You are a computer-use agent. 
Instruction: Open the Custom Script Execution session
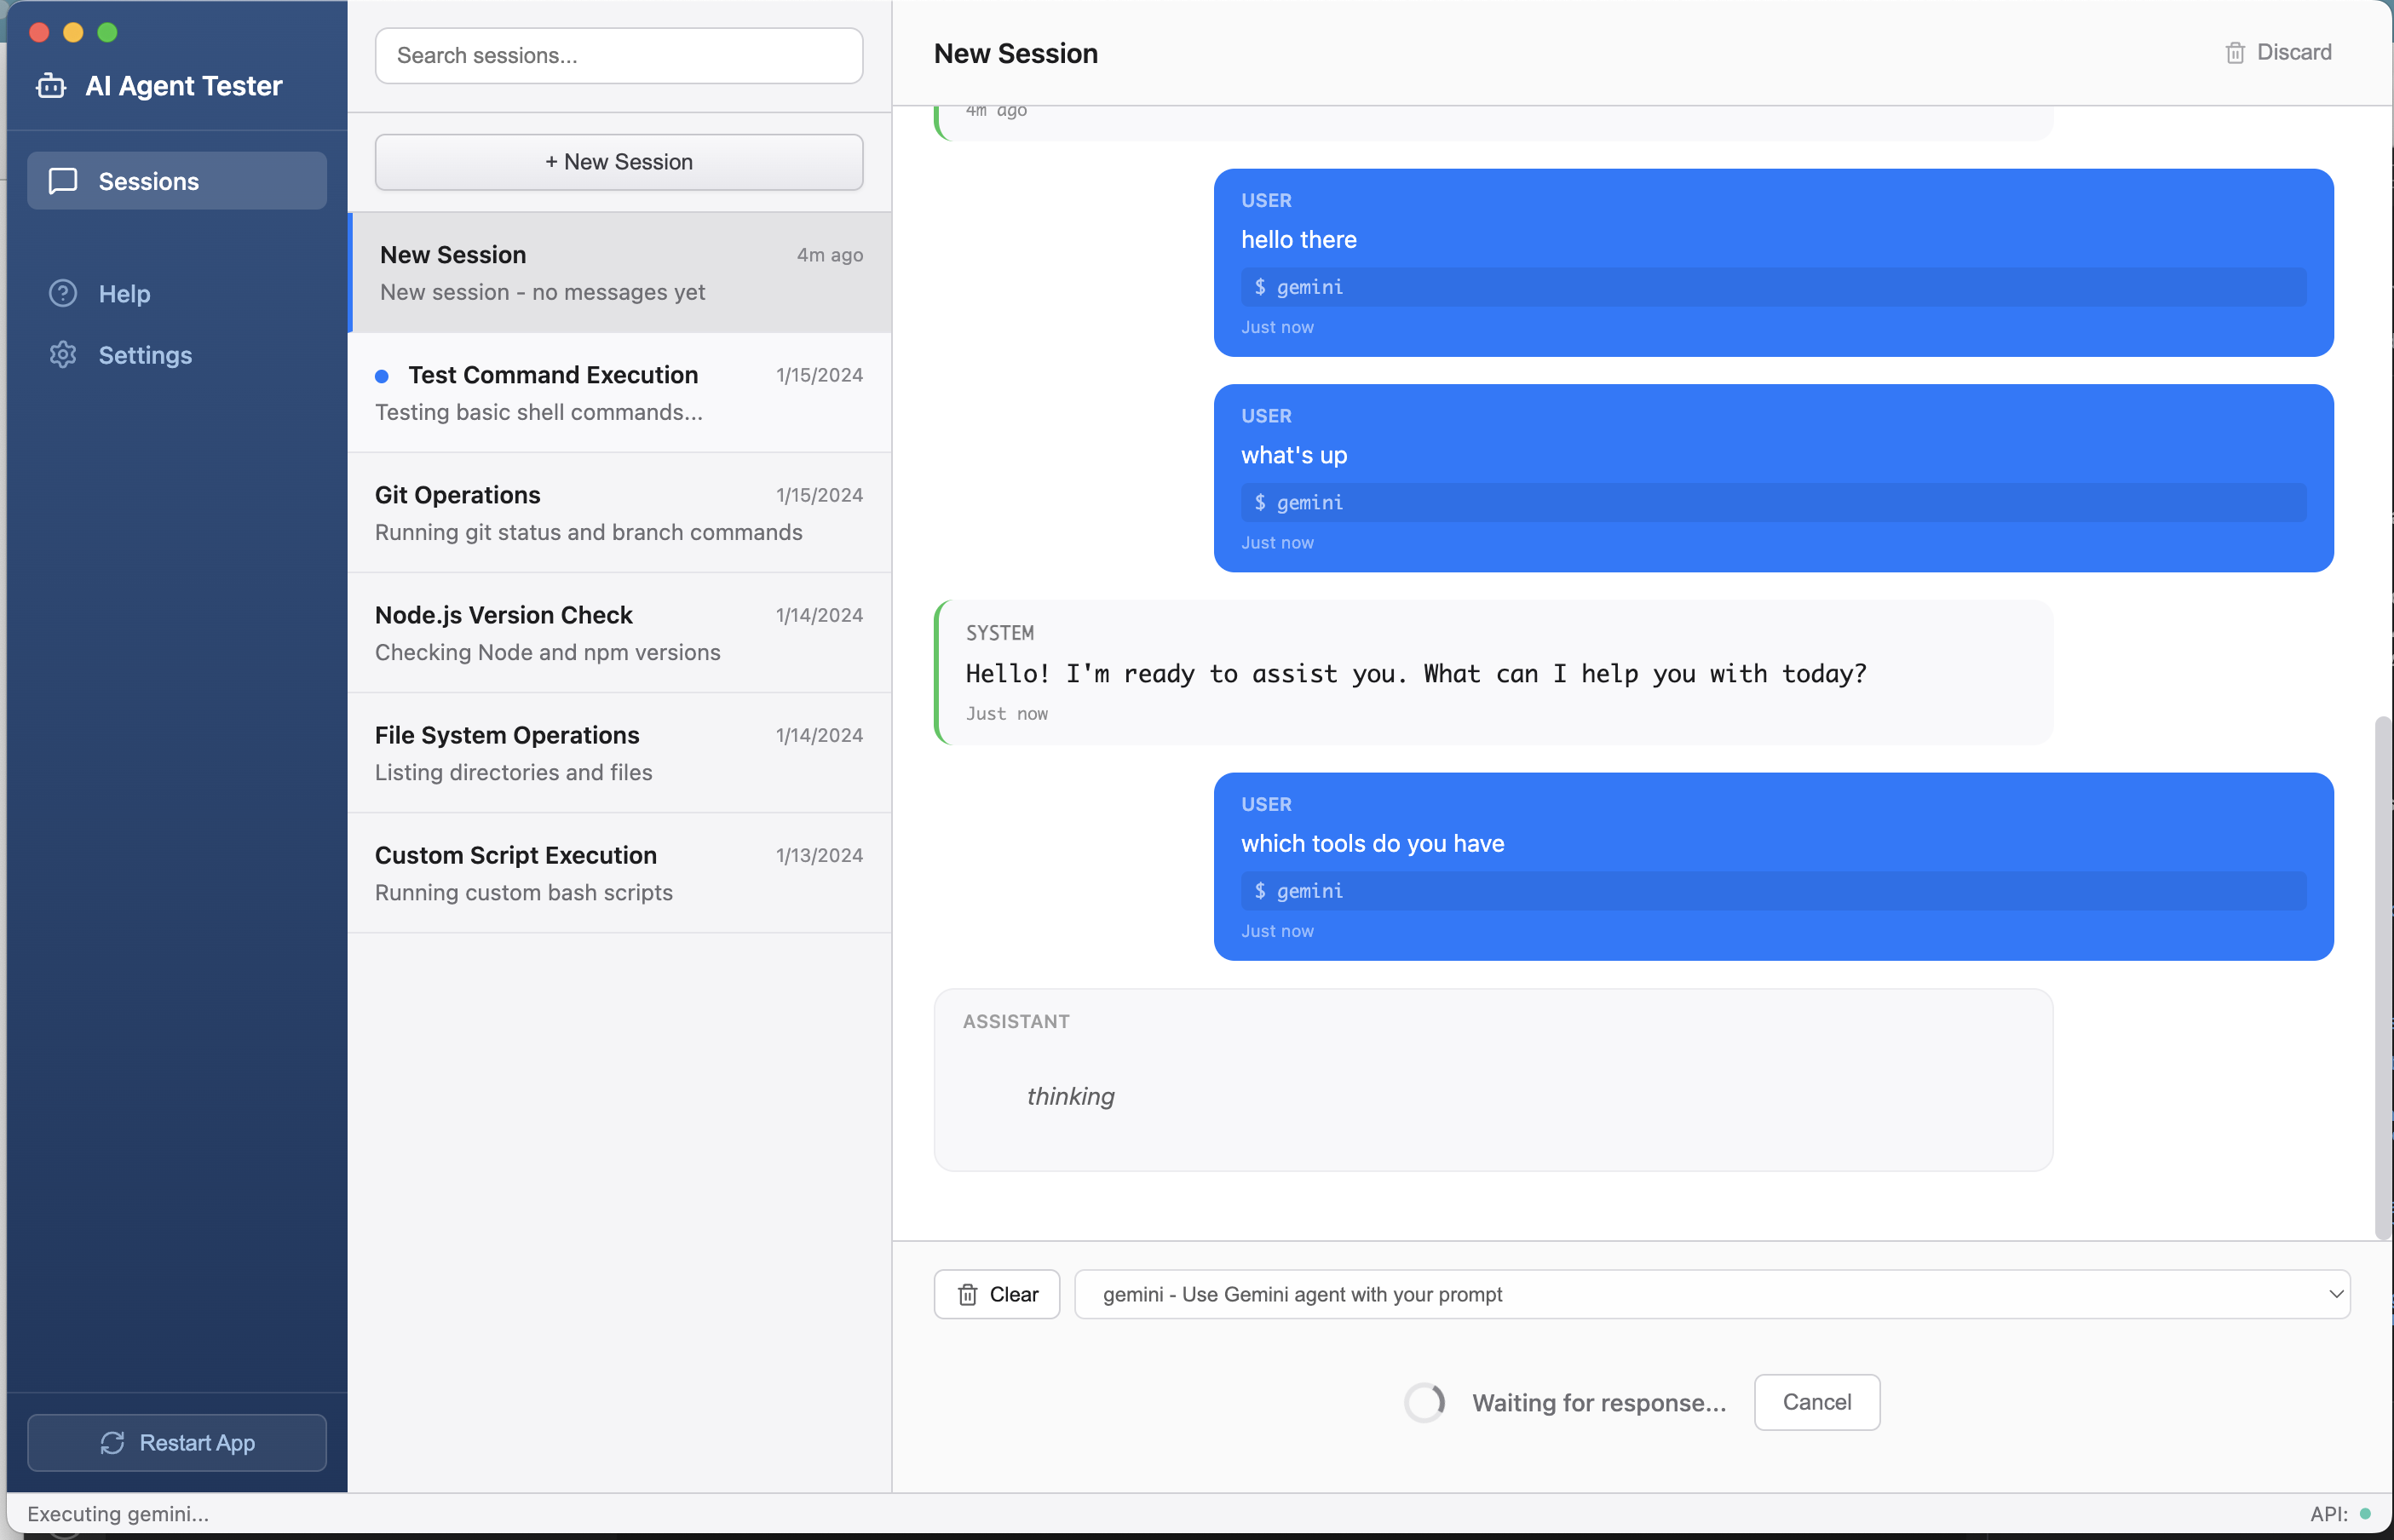[x=618, y=872]
